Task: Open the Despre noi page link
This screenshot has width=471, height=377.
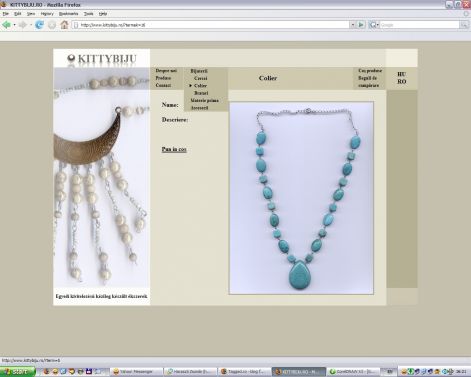Action: 166,71
